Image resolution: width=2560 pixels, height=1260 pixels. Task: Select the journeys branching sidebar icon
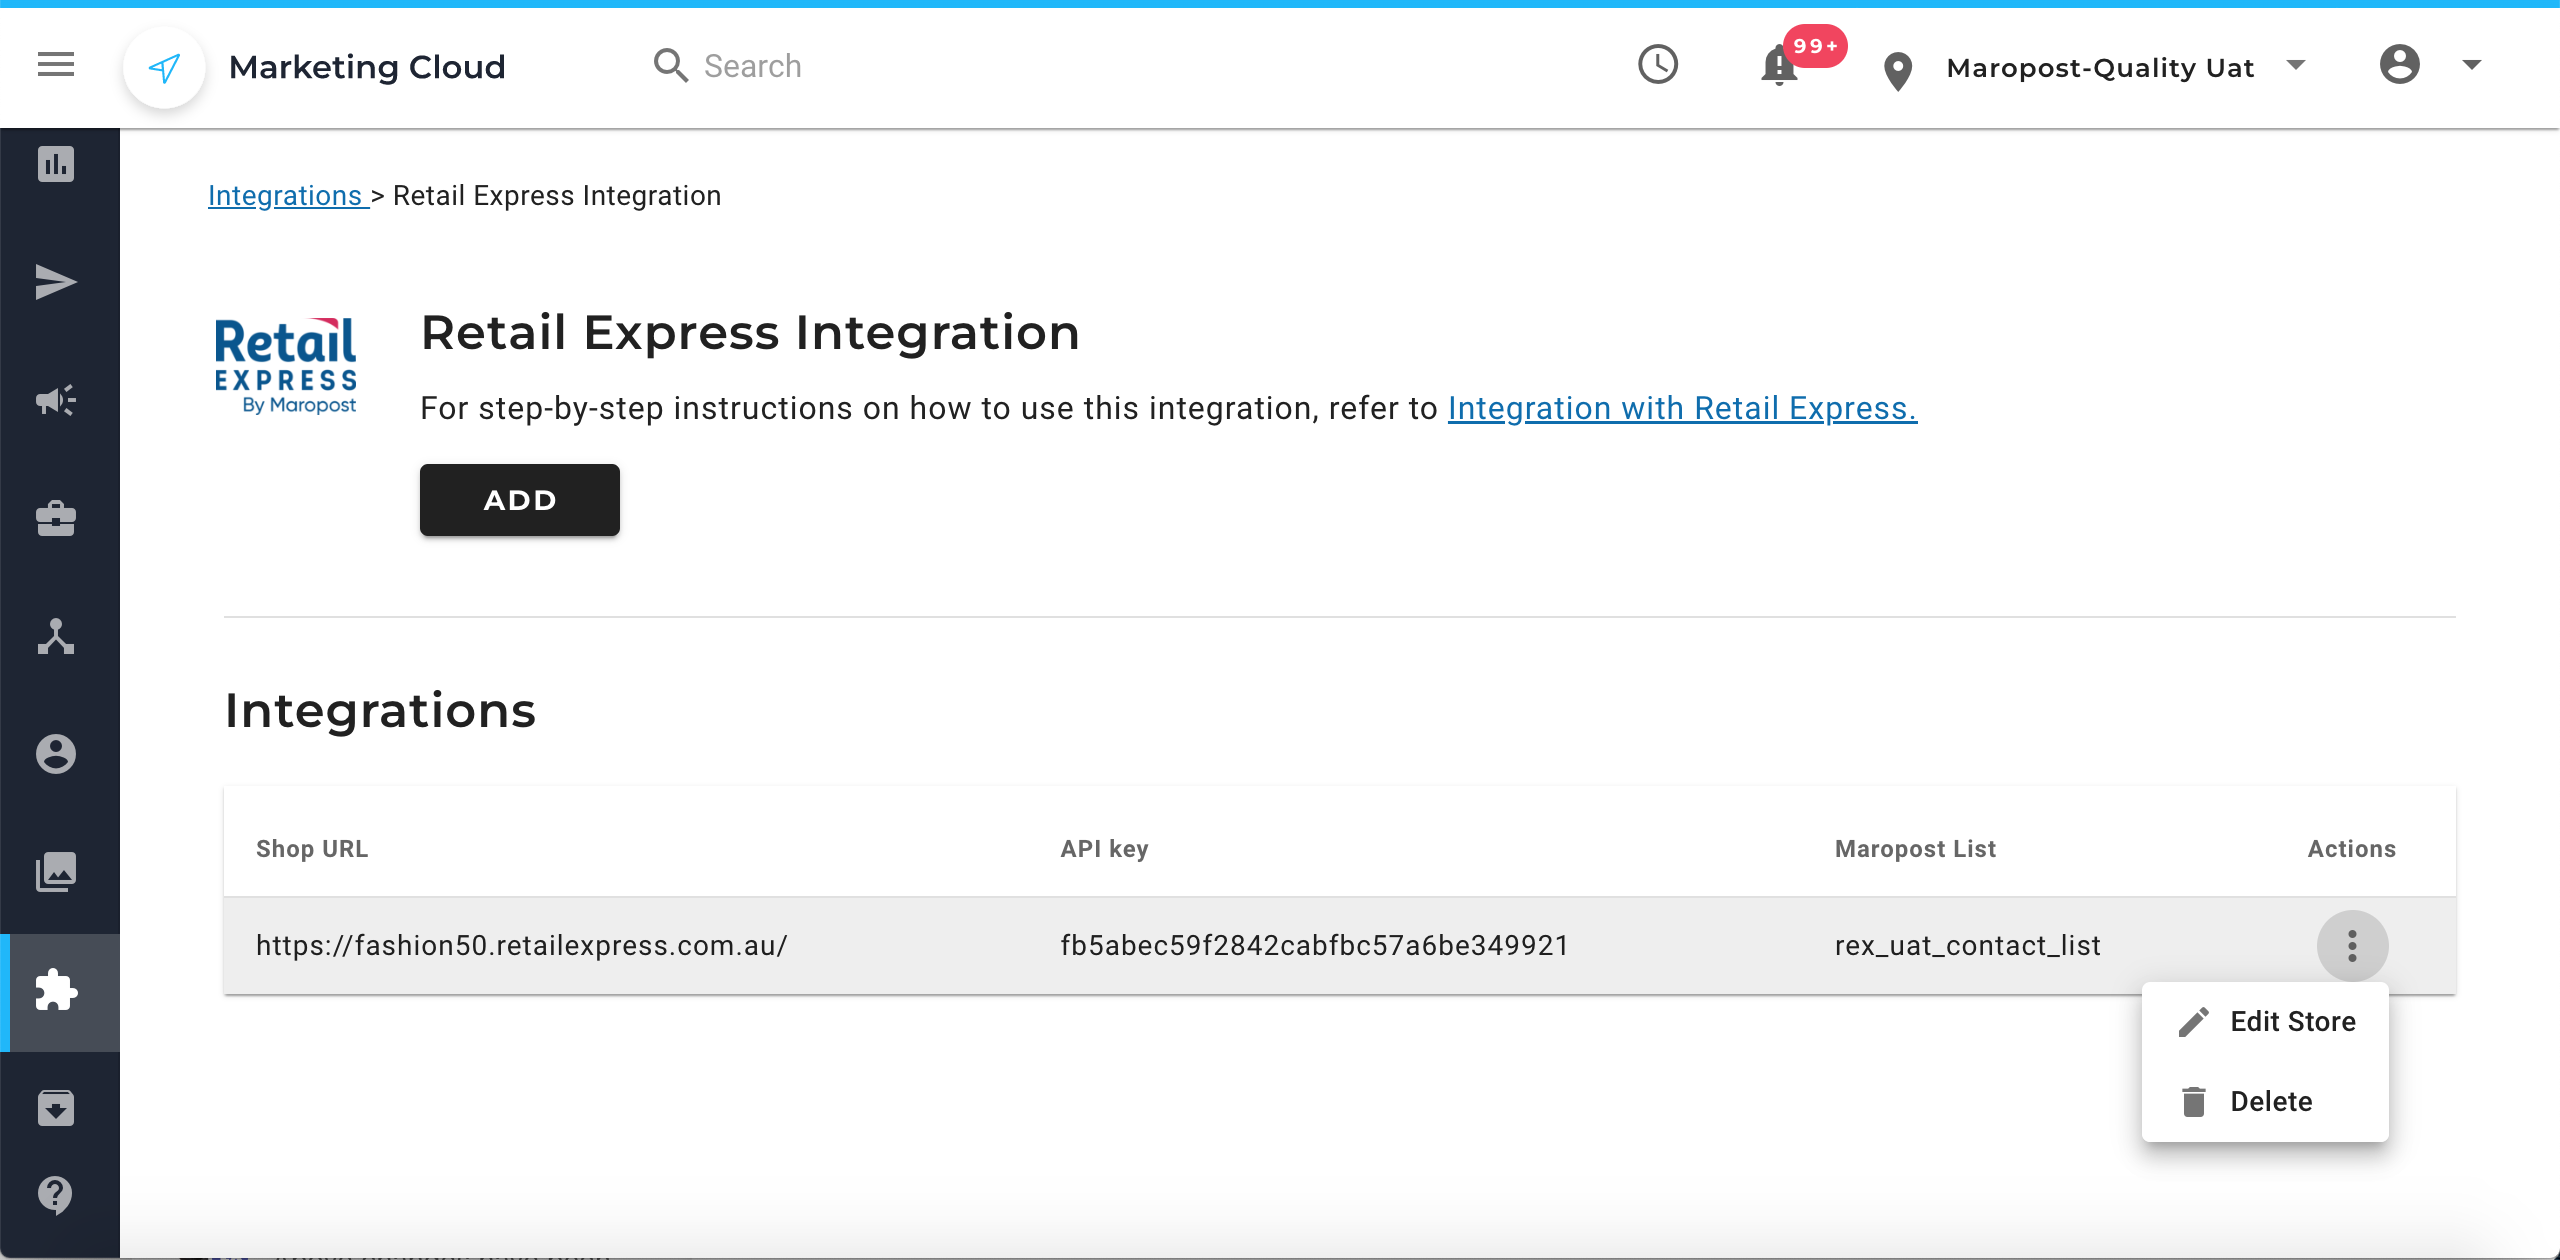pyautogui.click(x=56, y=636)
